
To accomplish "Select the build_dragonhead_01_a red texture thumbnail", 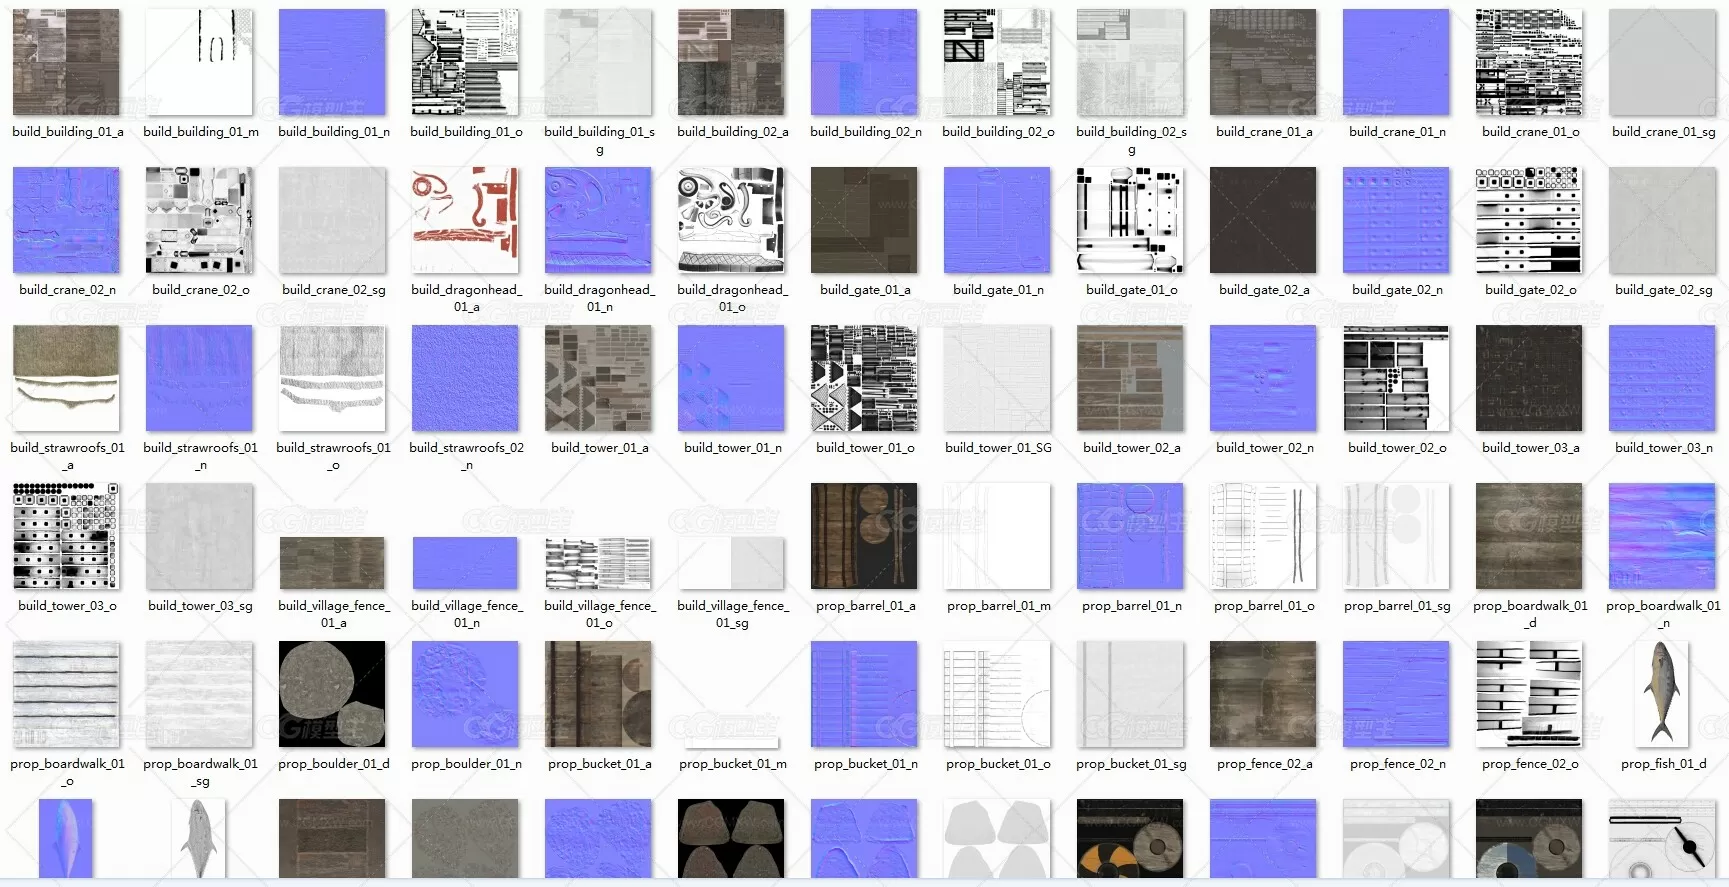I will (465, 220).
